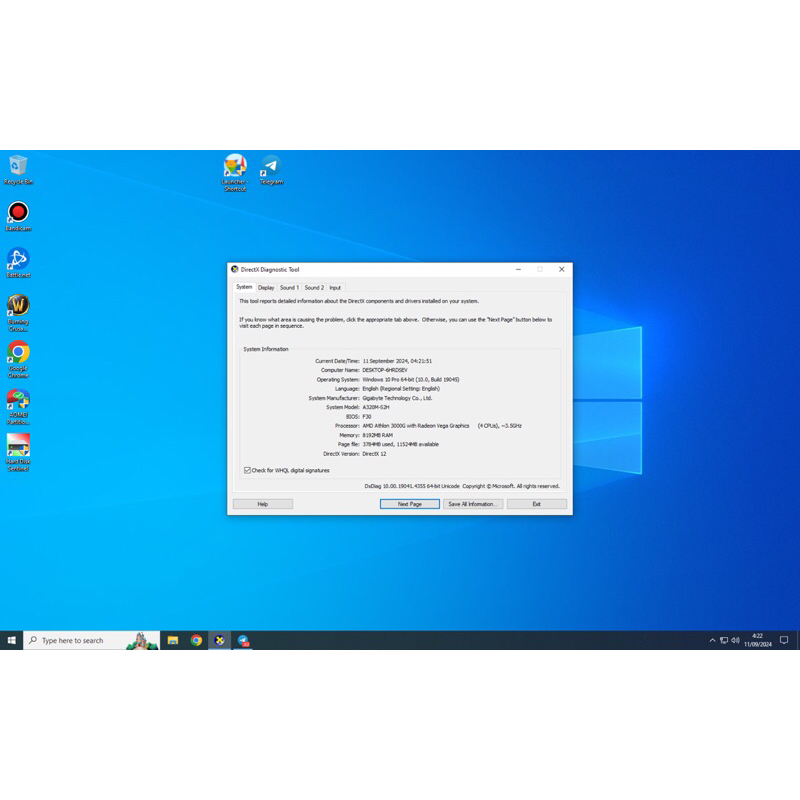The width and height of the screenshot is (800, 800).
Task: Open the Input tab
Action: click(x=335, y=287)
